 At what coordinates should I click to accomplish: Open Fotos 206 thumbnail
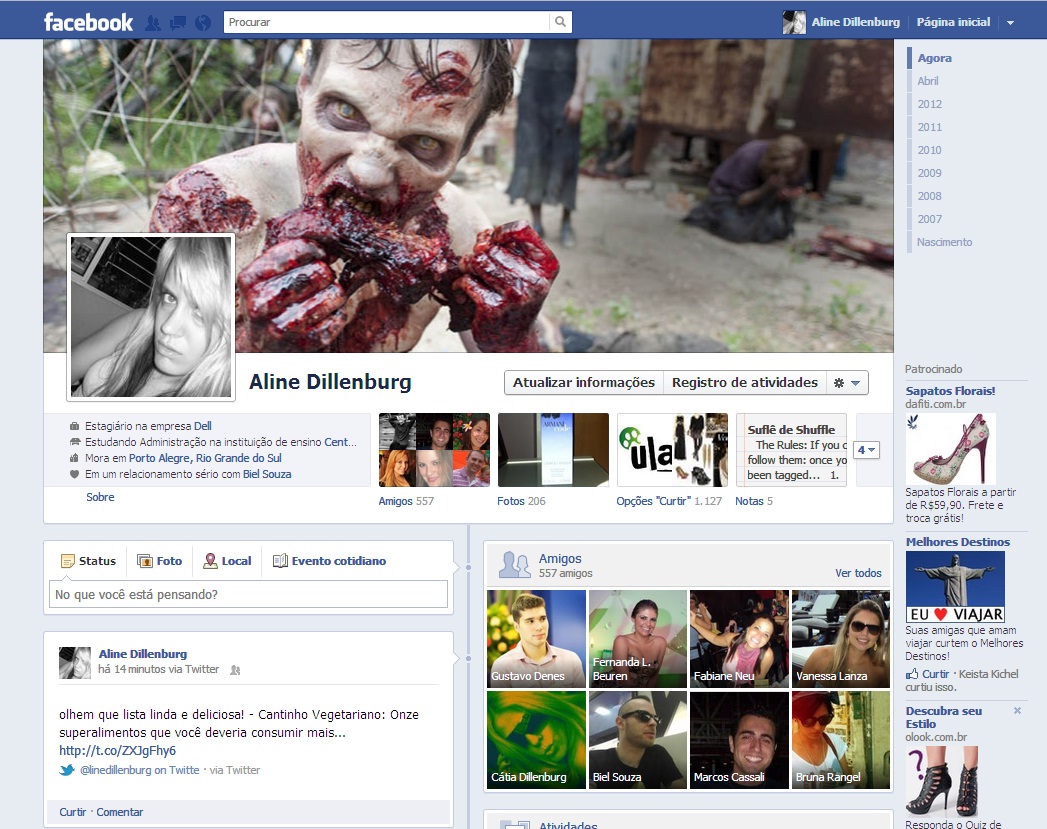click(x=553, y=450)
